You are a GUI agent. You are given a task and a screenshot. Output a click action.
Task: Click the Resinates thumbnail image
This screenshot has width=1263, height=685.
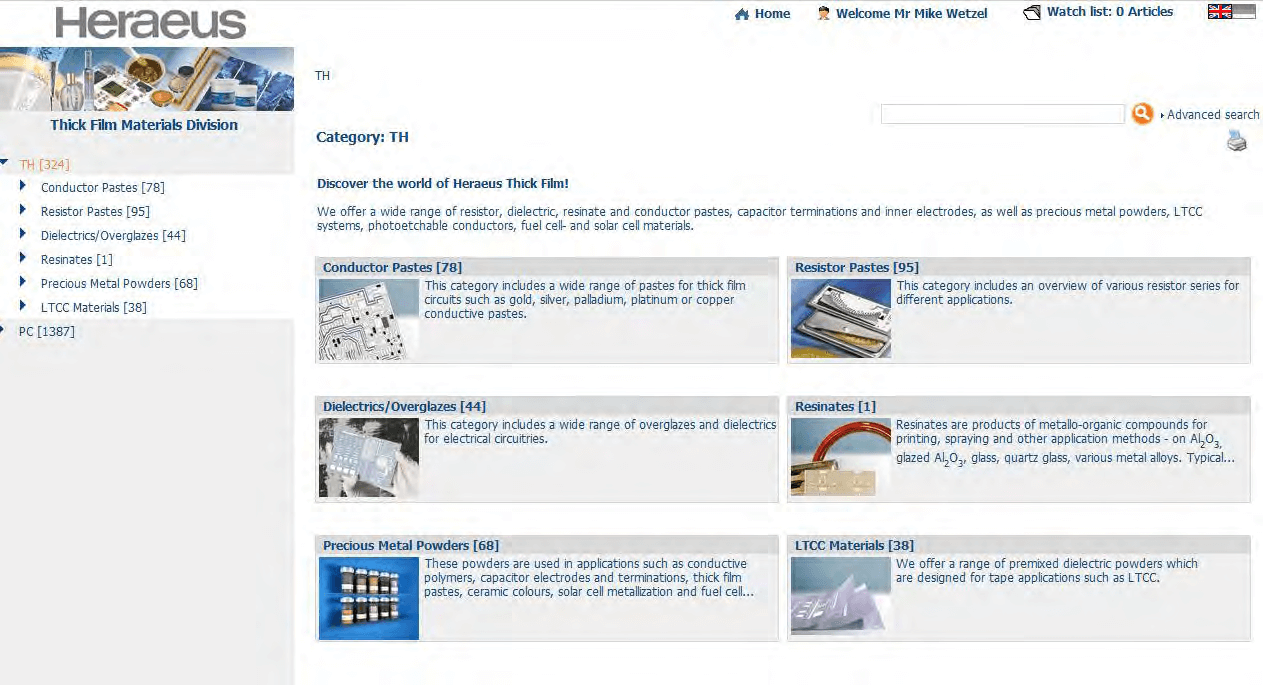pyautogui.click(x=841, y=458)
